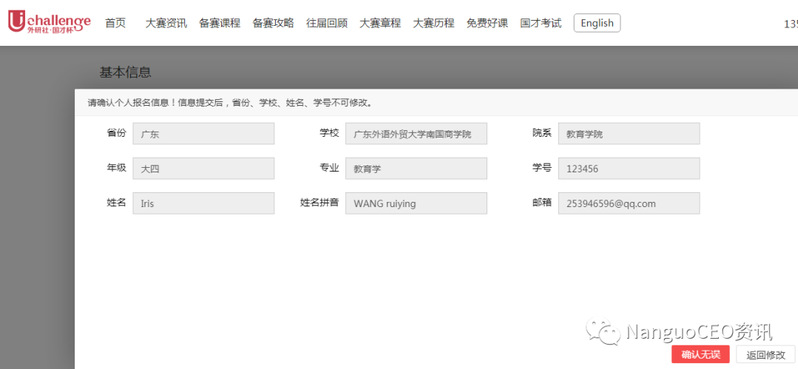Open the 首页 menu item
The width and height of the screenshot is (798, 369).
tap(115, 23)
